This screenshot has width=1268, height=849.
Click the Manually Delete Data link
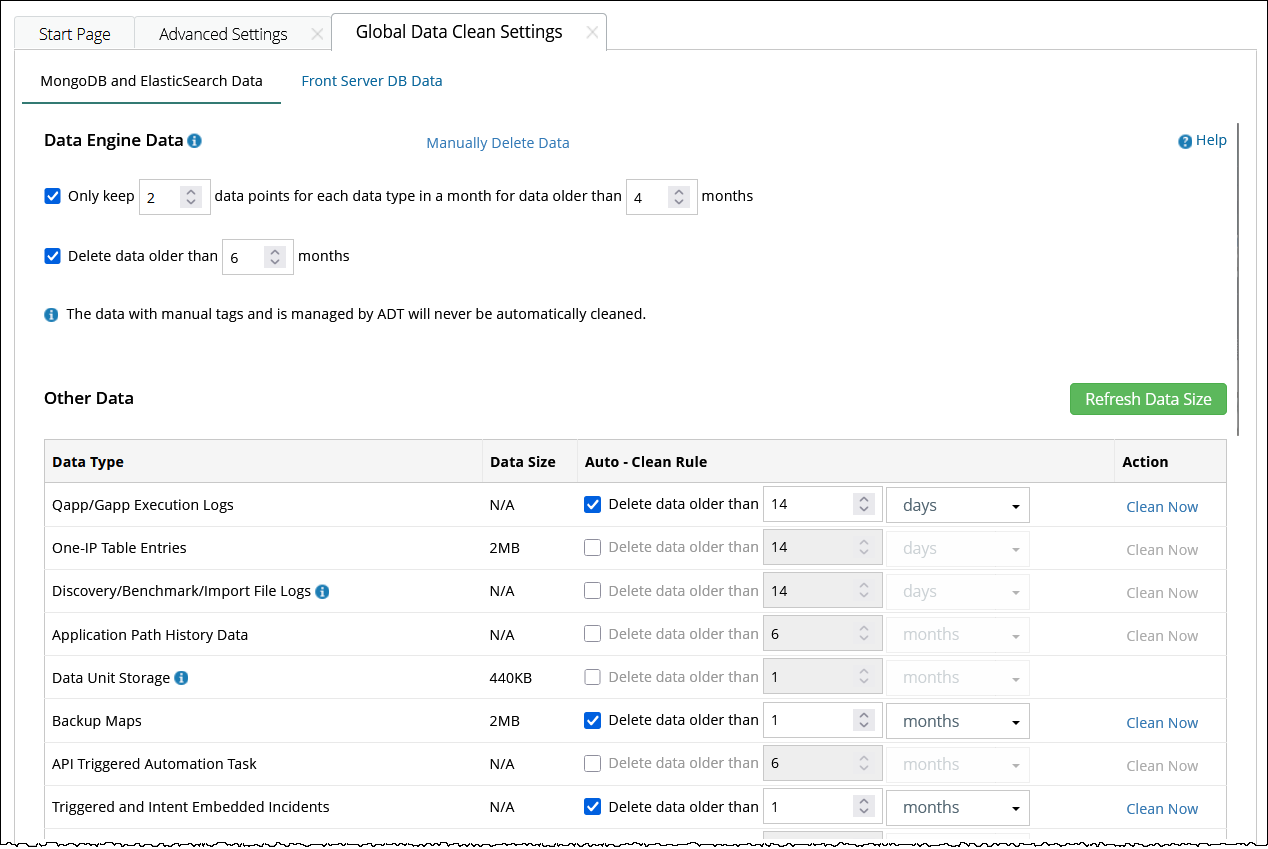click(x=498, y=143)
